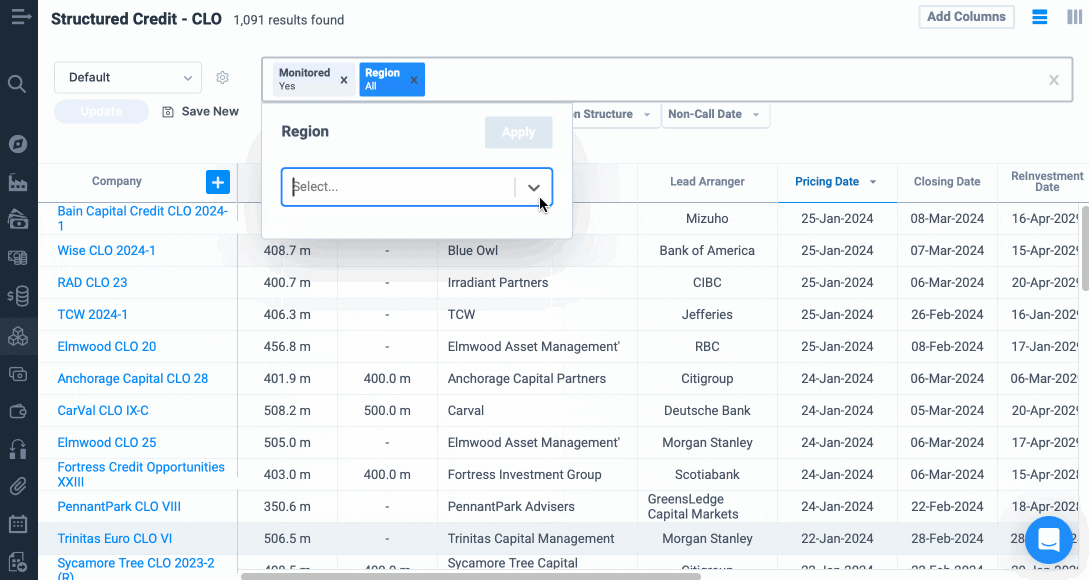Screen dimensions: 1089x580
Task: Open the Region Select dropdown
Action: [x=534, y=187]
